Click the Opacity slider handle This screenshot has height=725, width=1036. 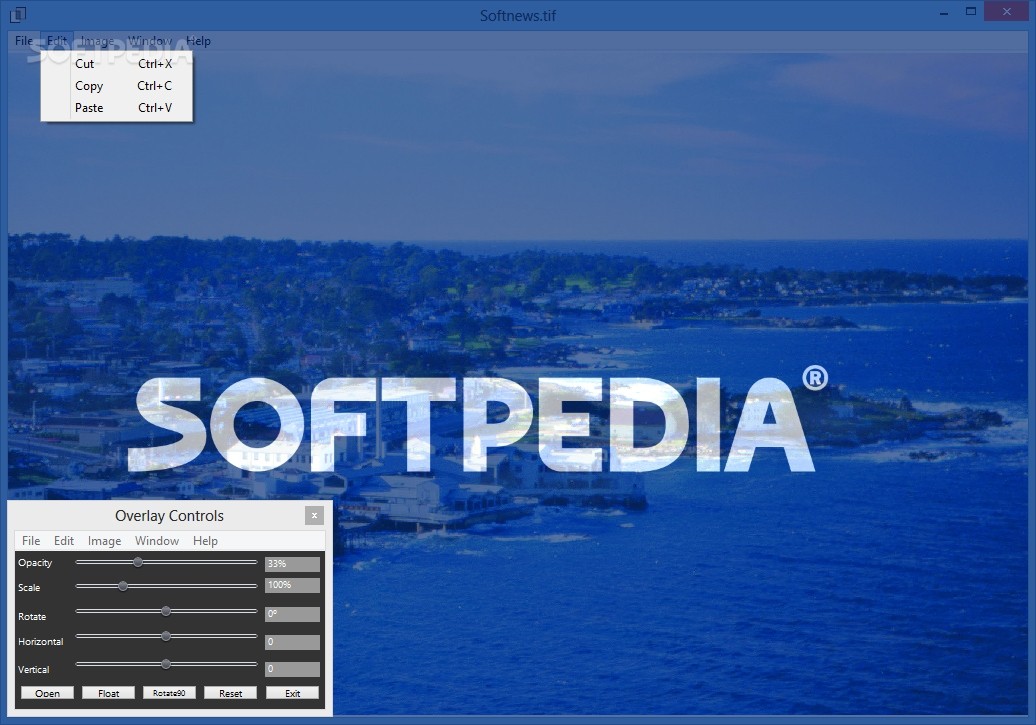click(137, 562)
